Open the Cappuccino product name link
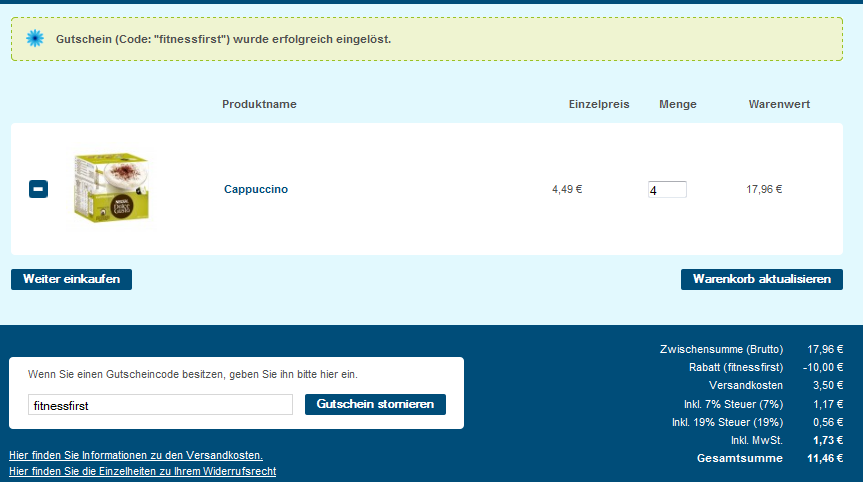The height and width of the screenshot is (482, 866). 256,189
